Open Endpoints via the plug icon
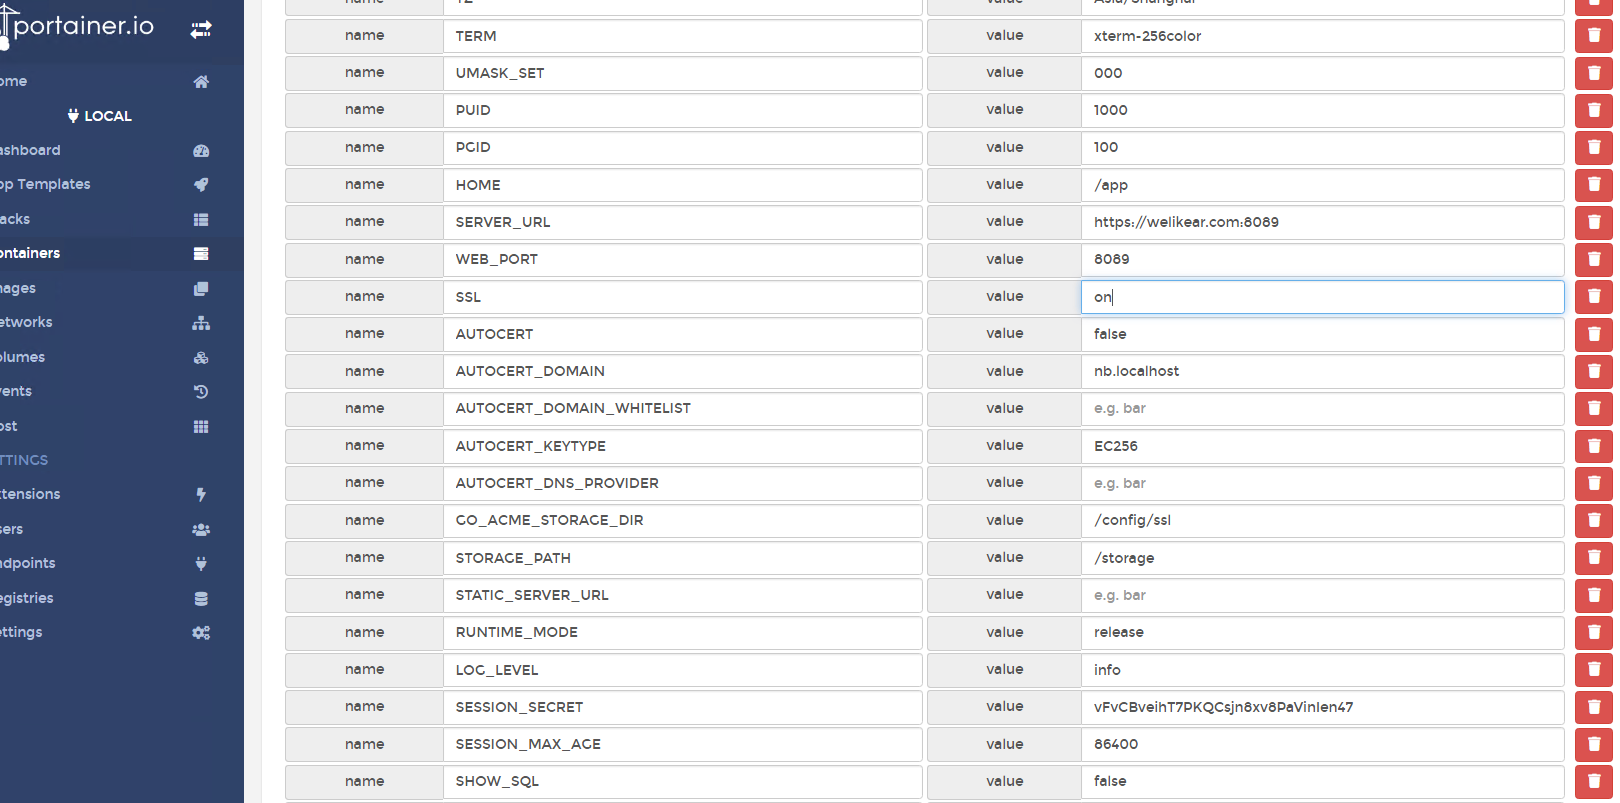 [x=201, y=564]
